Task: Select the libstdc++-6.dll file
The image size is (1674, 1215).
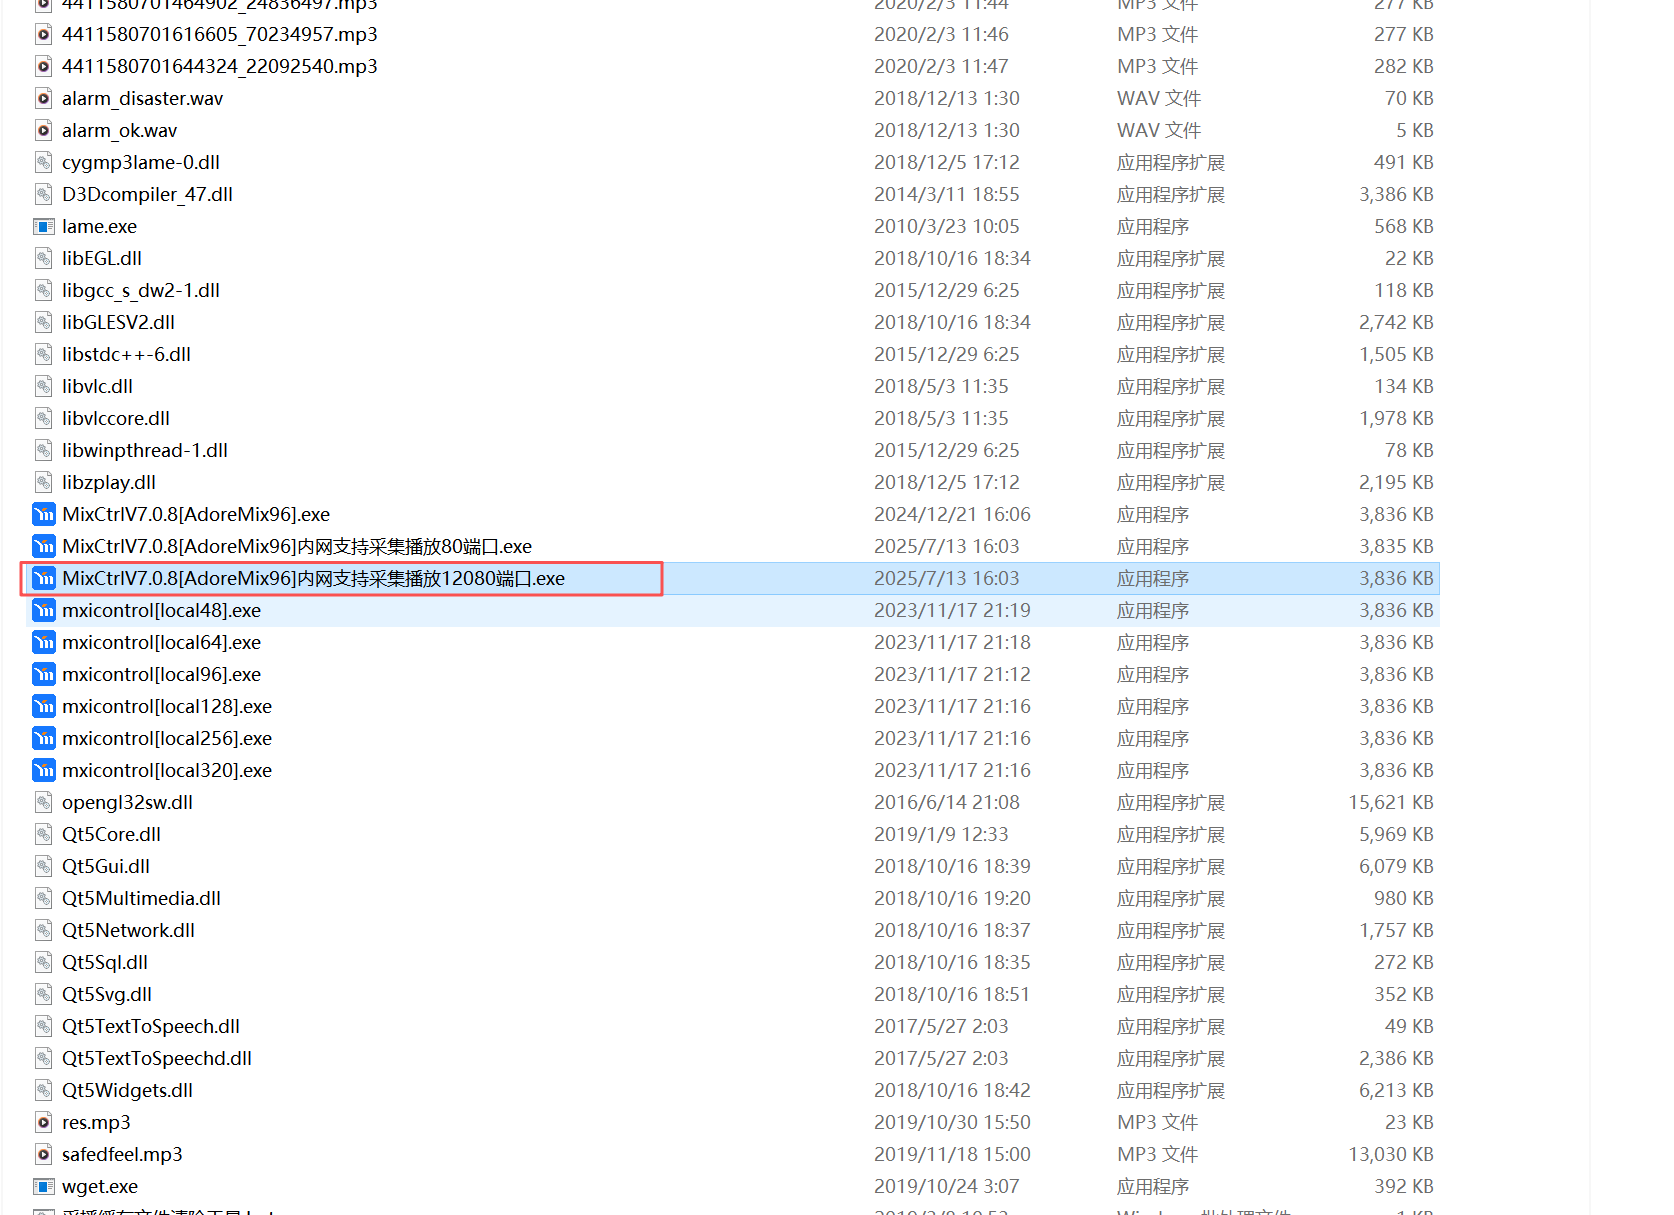Action: pos(126,355)
